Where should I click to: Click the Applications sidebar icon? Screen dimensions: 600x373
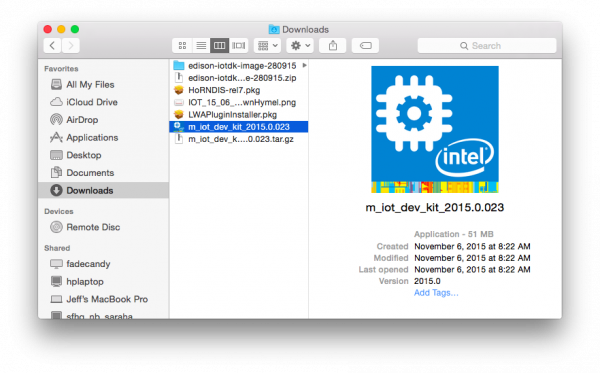pyautogui.click(x=56, y=137)
